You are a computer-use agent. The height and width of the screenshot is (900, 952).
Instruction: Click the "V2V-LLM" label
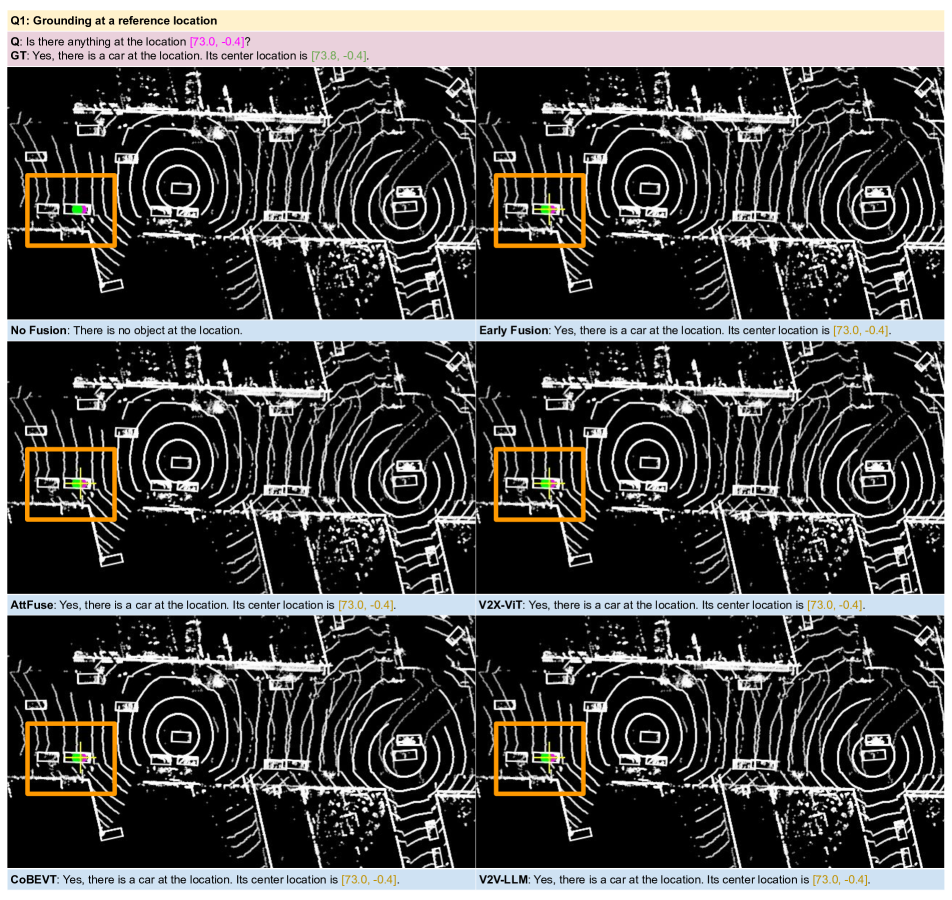coord(503,879)
